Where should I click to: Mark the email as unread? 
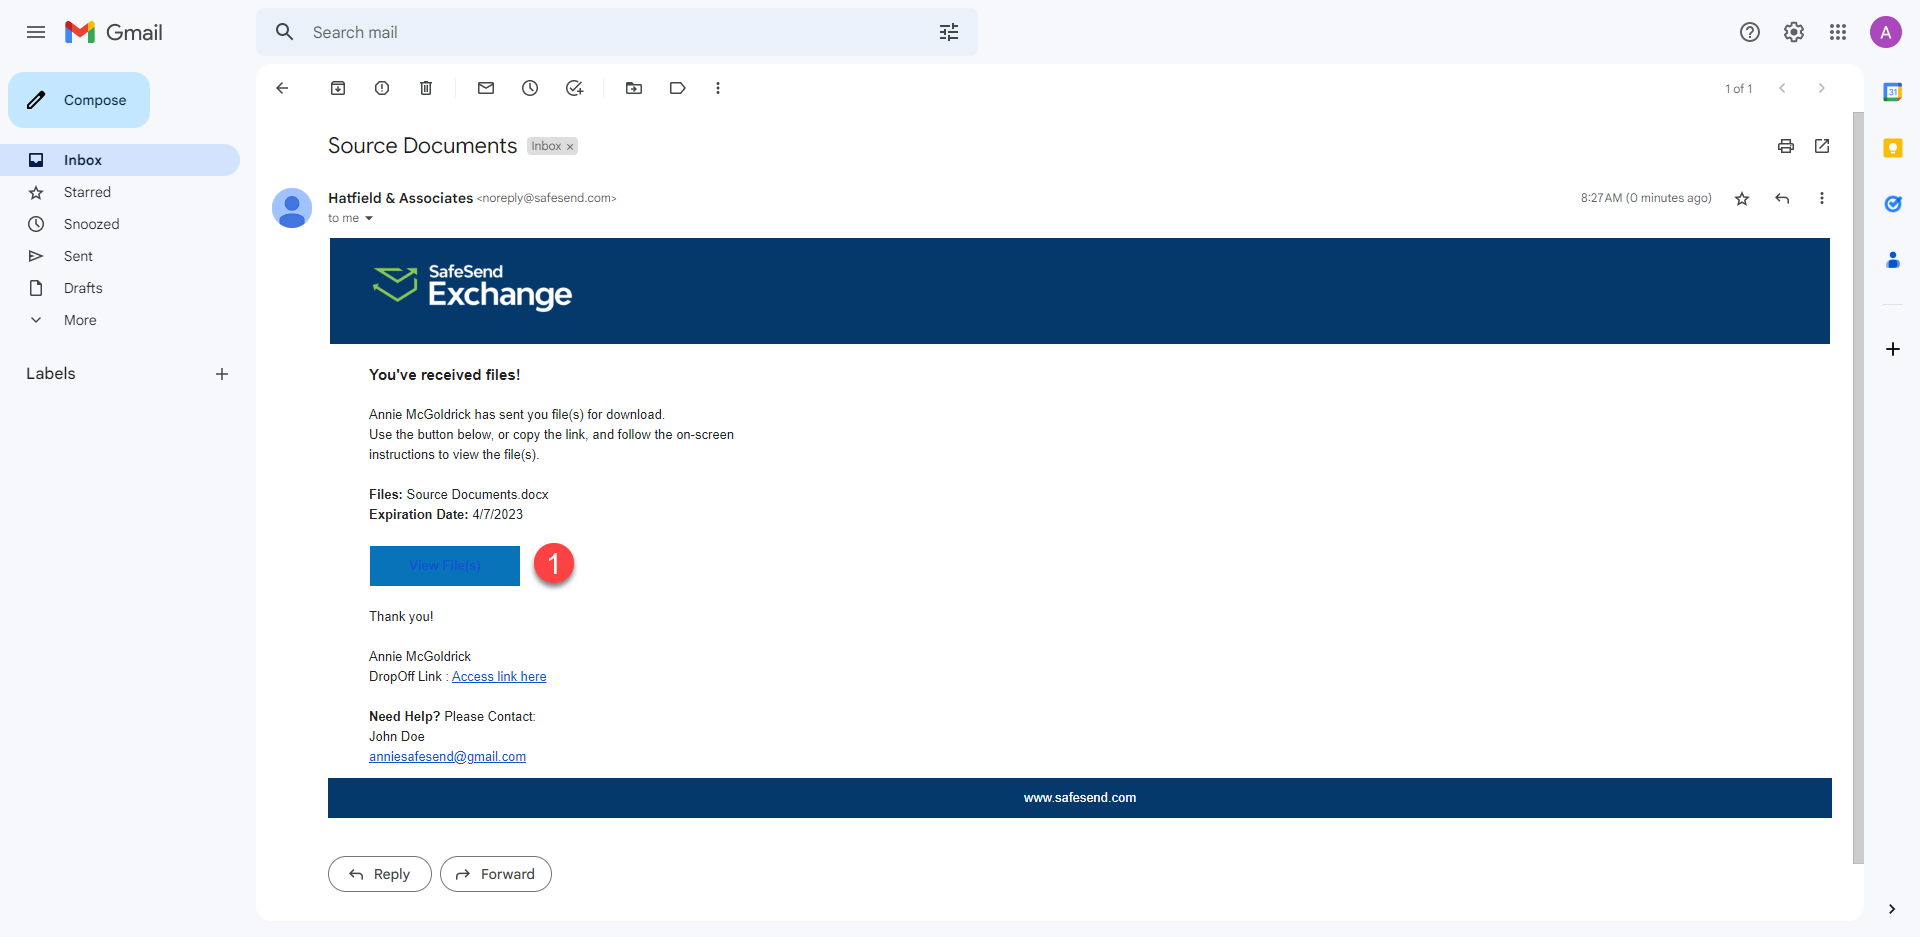click(486, 88)
